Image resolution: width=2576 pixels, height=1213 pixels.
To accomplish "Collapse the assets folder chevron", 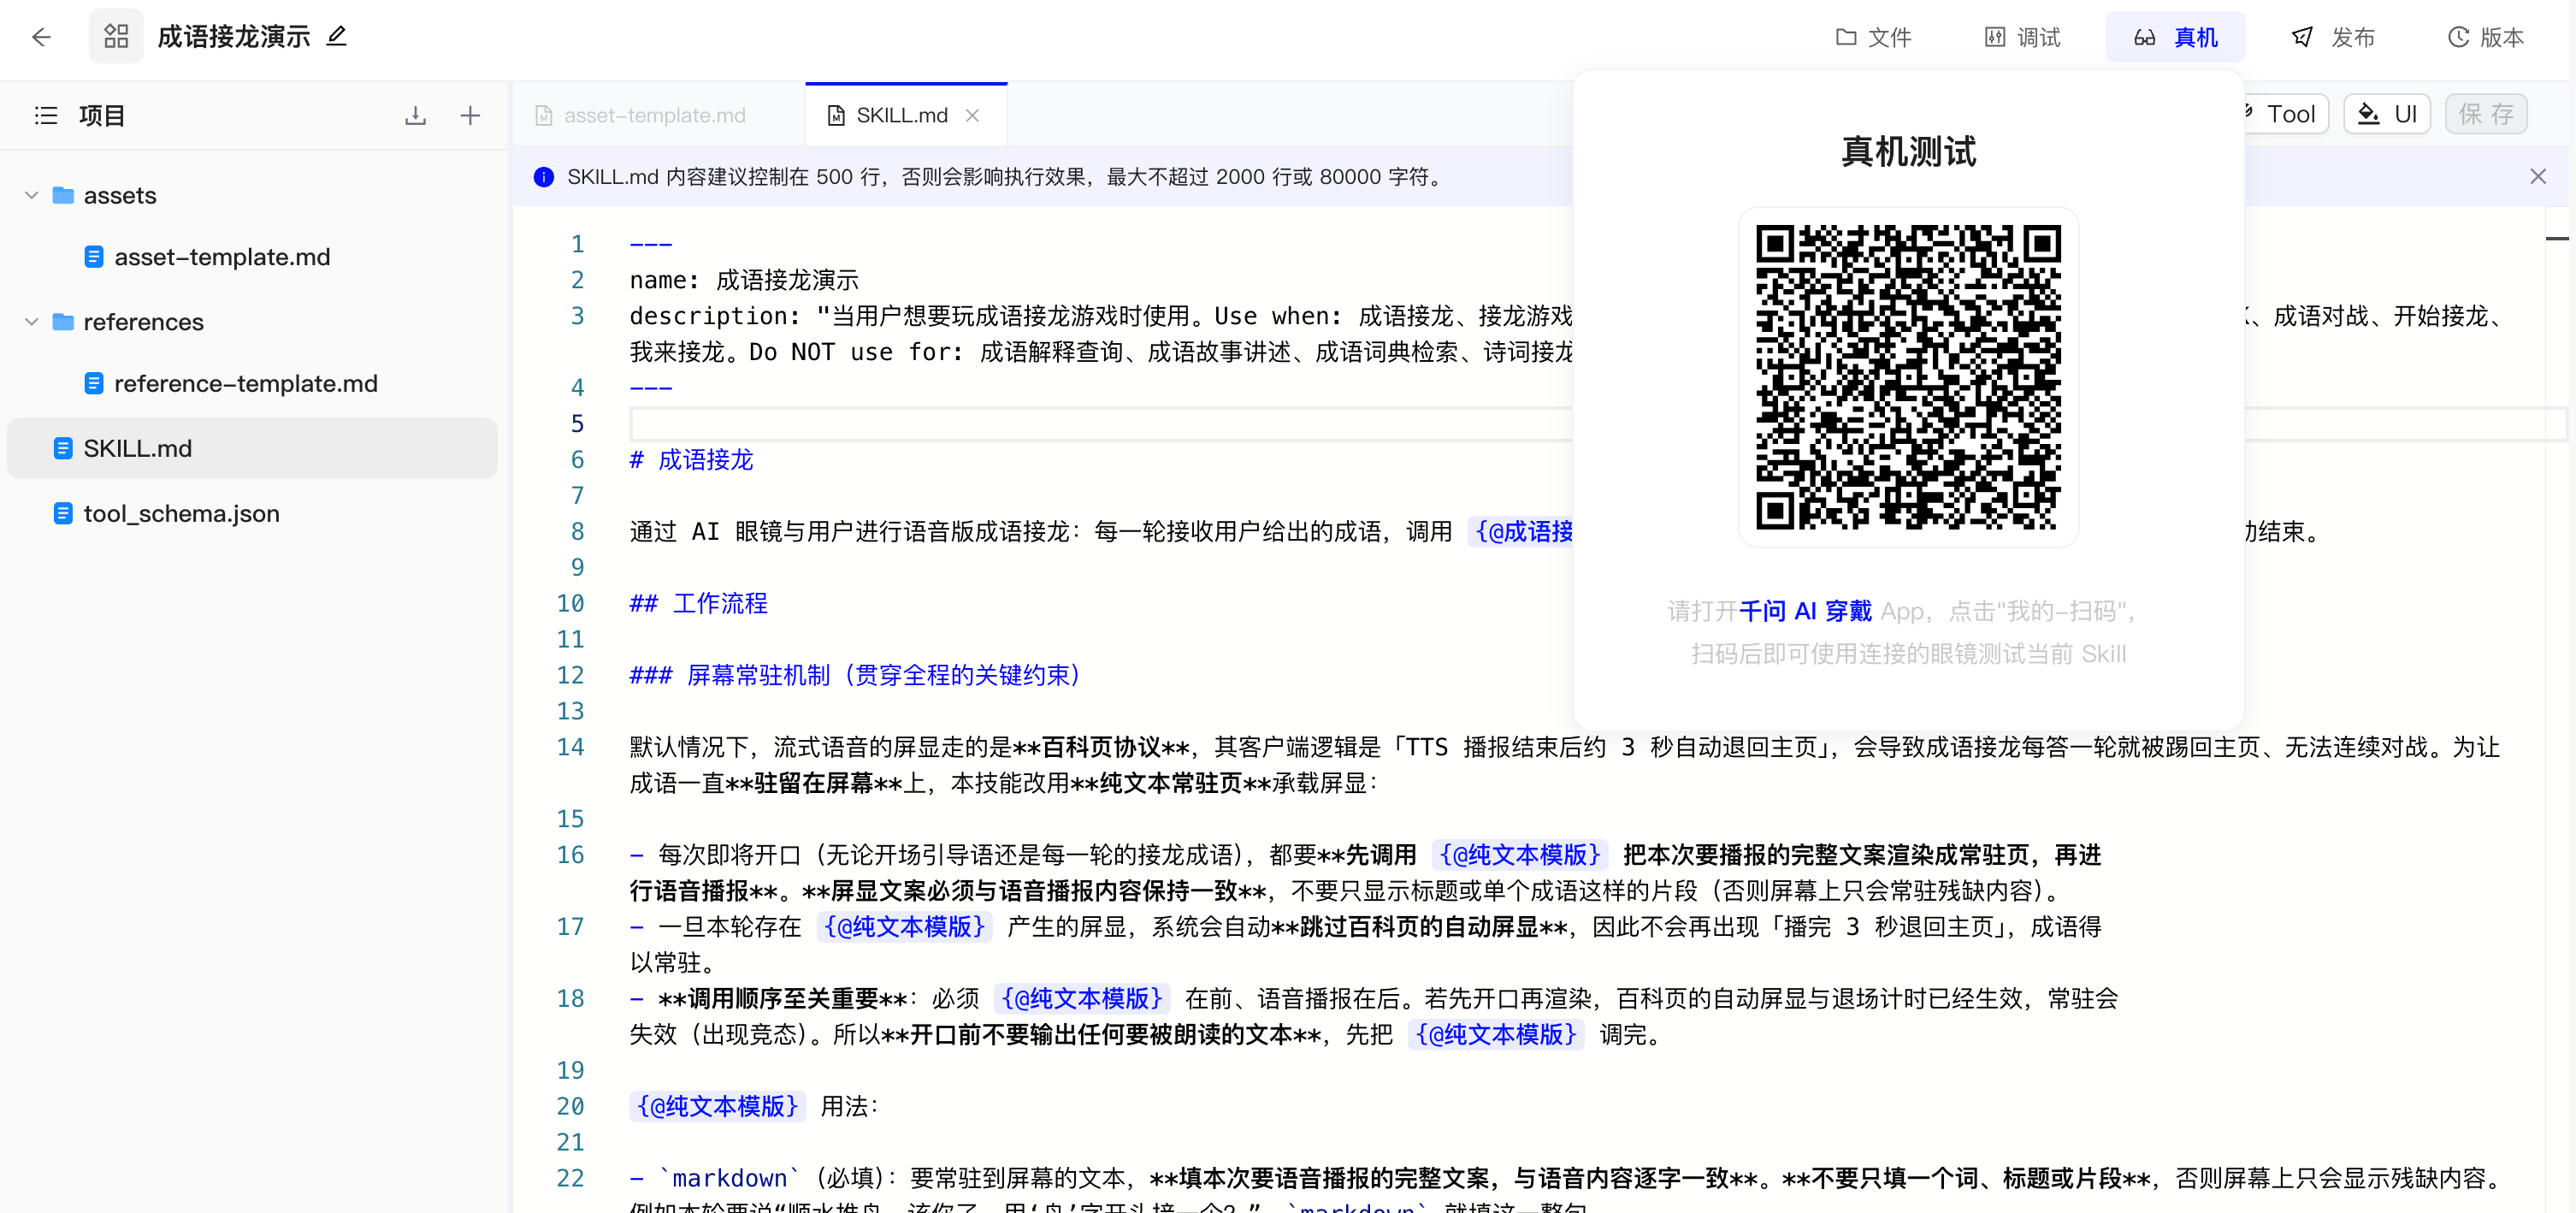I will pos(32,195).
